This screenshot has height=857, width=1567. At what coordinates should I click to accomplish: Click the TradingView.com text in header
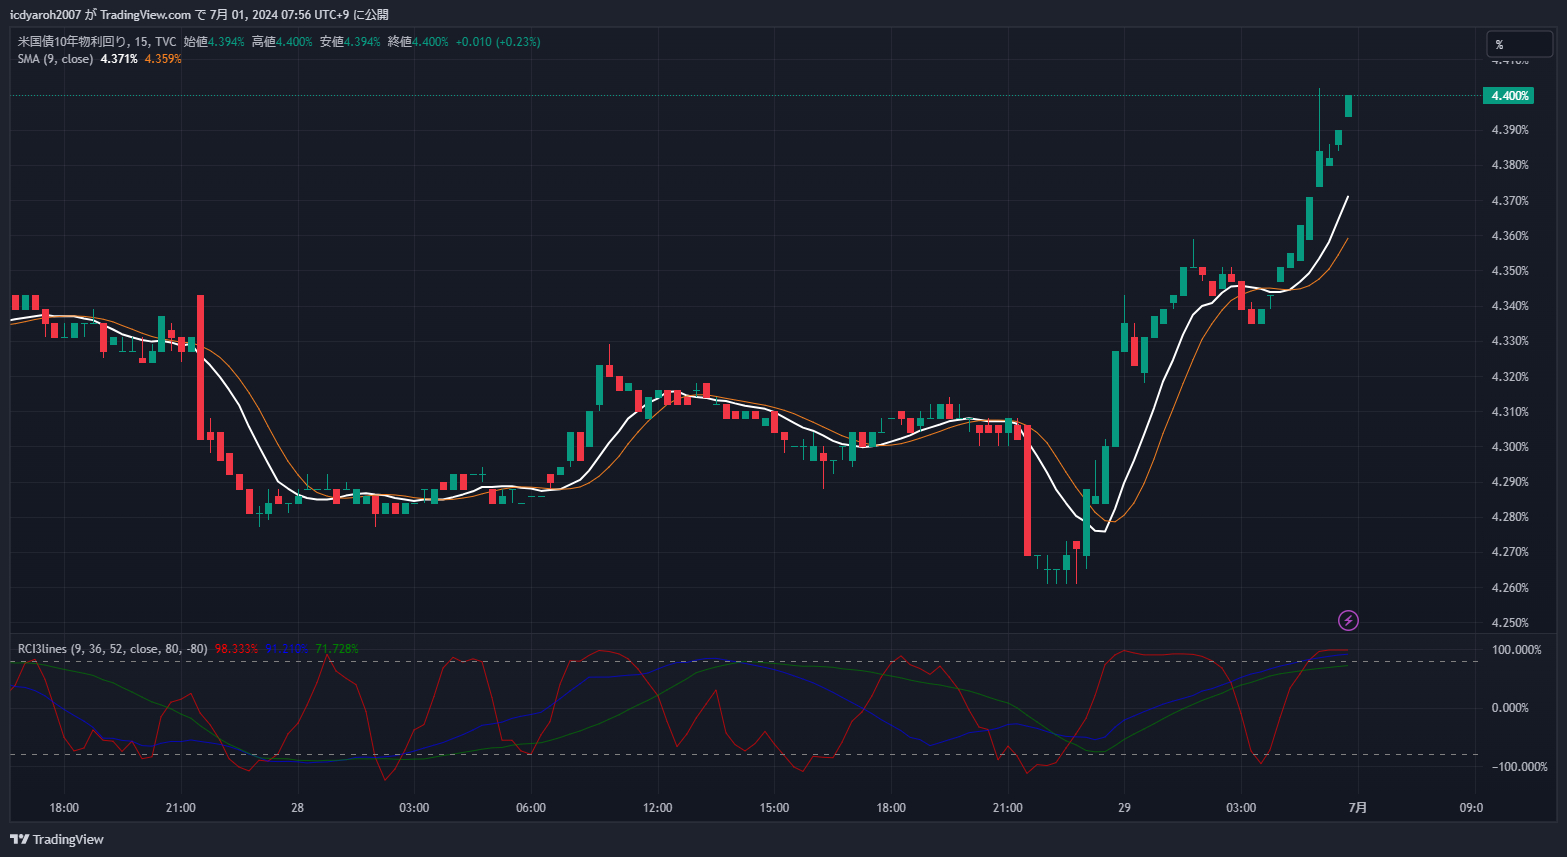click(146, 14)
